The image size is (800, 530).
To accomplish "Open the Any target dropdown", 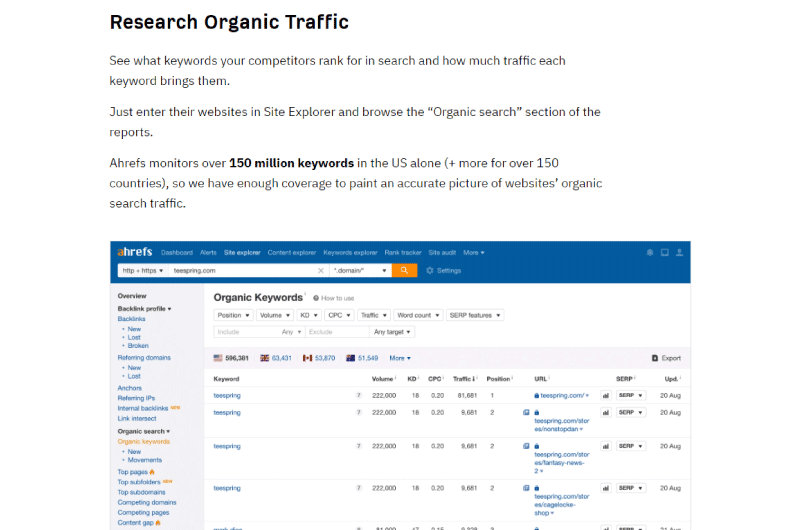I will (x=392, y=332).
